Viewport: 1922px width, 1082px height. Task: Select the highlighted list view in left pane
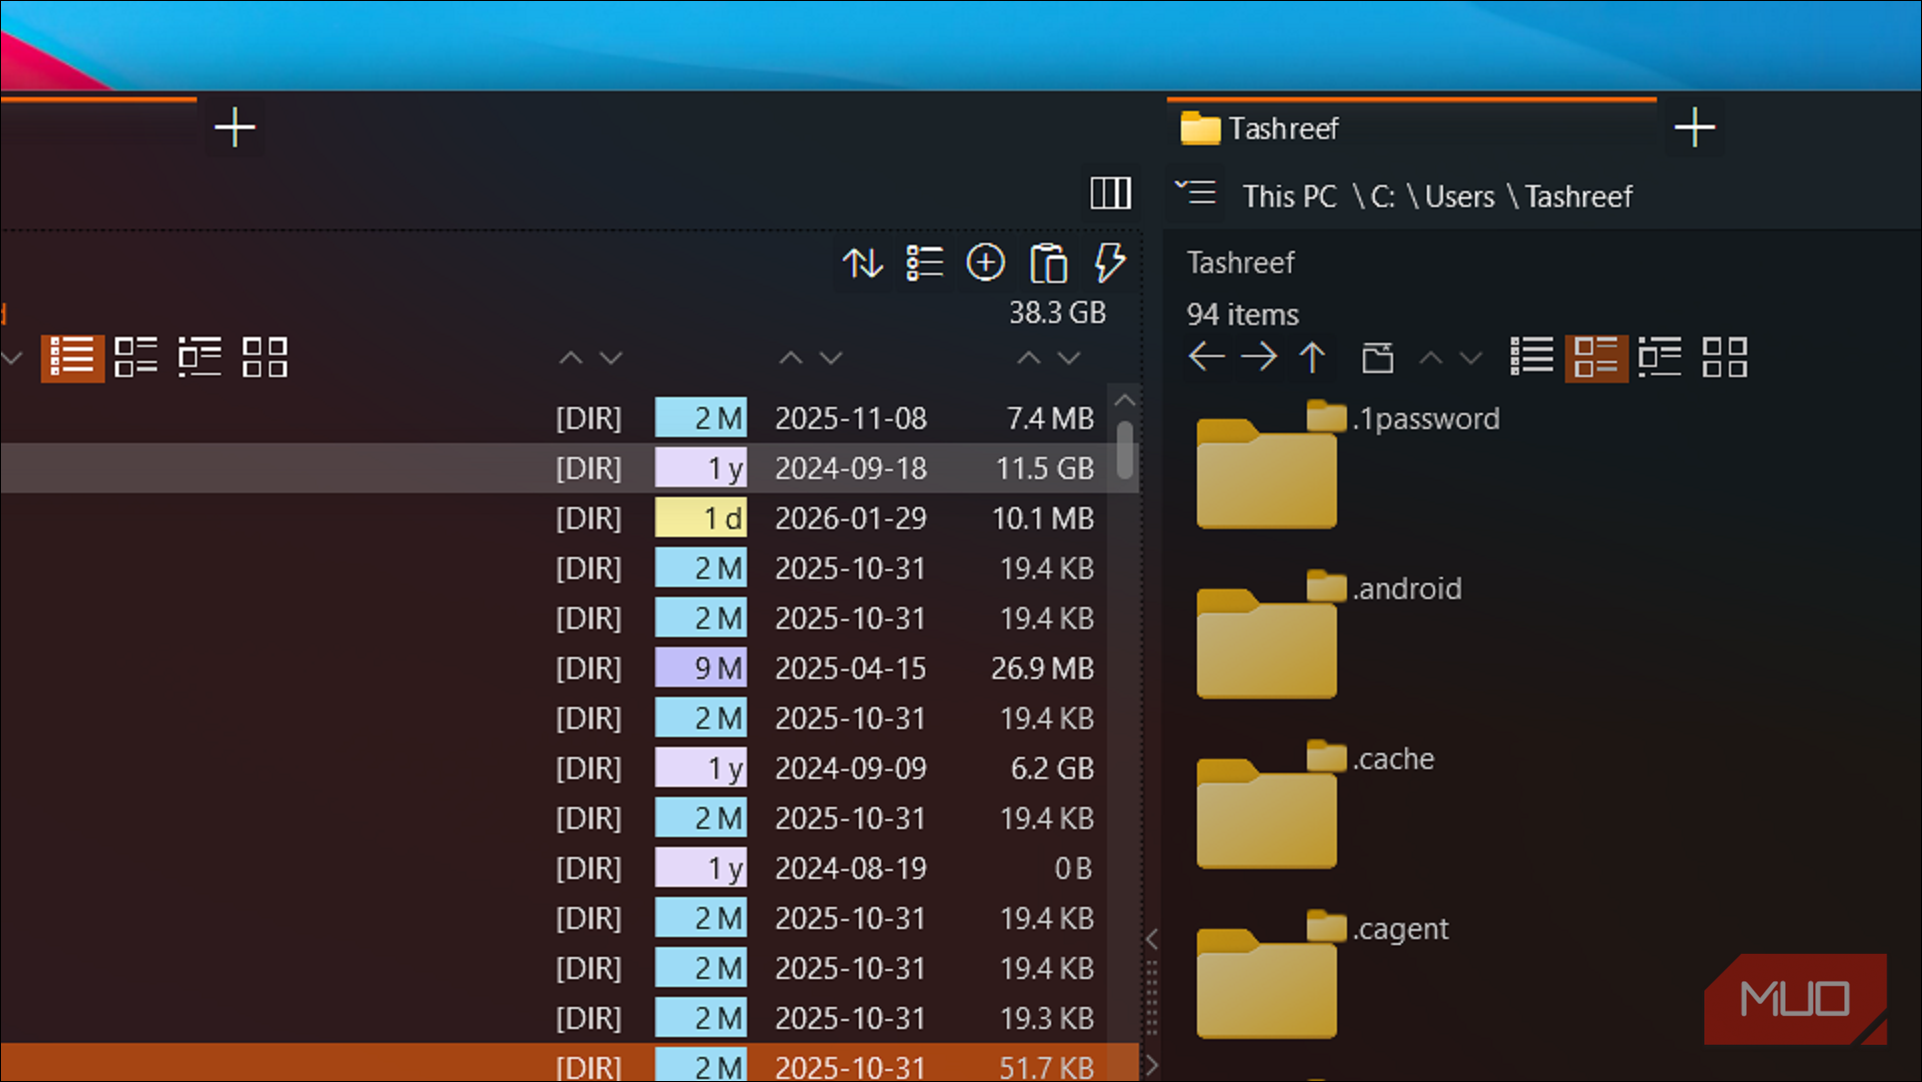[72, 357]
